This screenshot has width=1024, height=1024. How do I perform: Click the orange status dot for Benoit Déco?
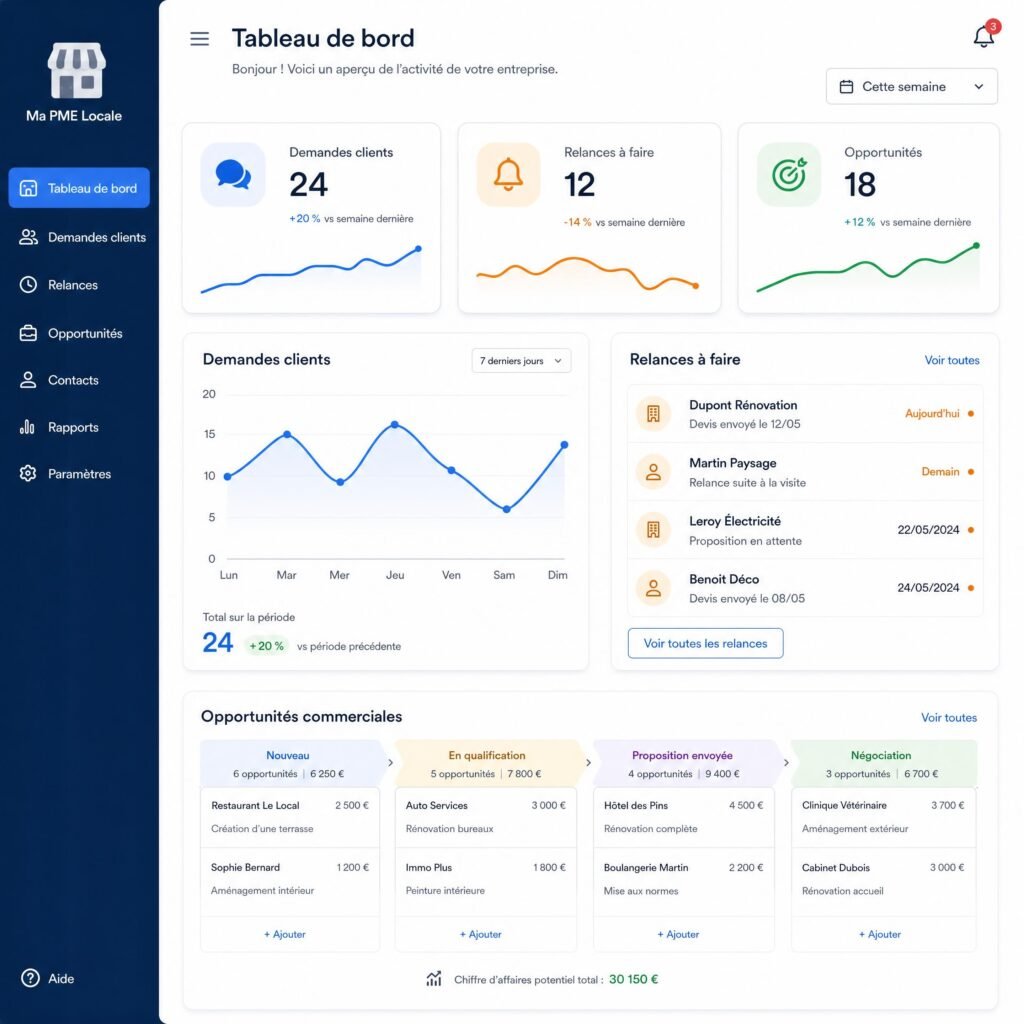[971, 588]
